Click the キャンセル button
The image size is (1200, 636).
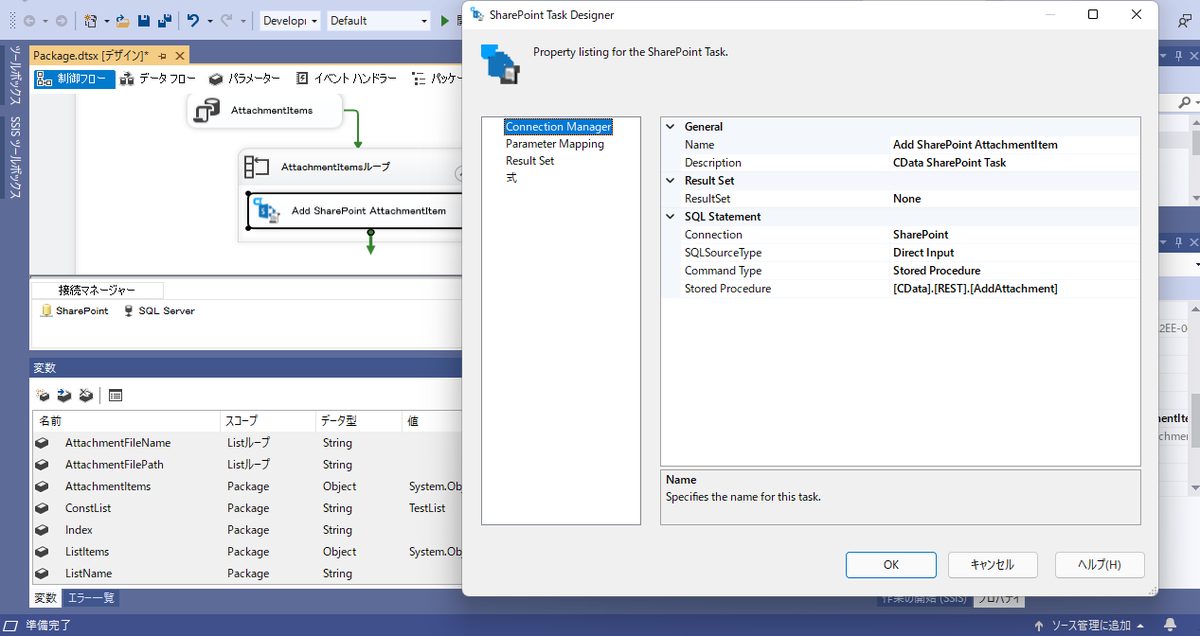click(992, 565)
